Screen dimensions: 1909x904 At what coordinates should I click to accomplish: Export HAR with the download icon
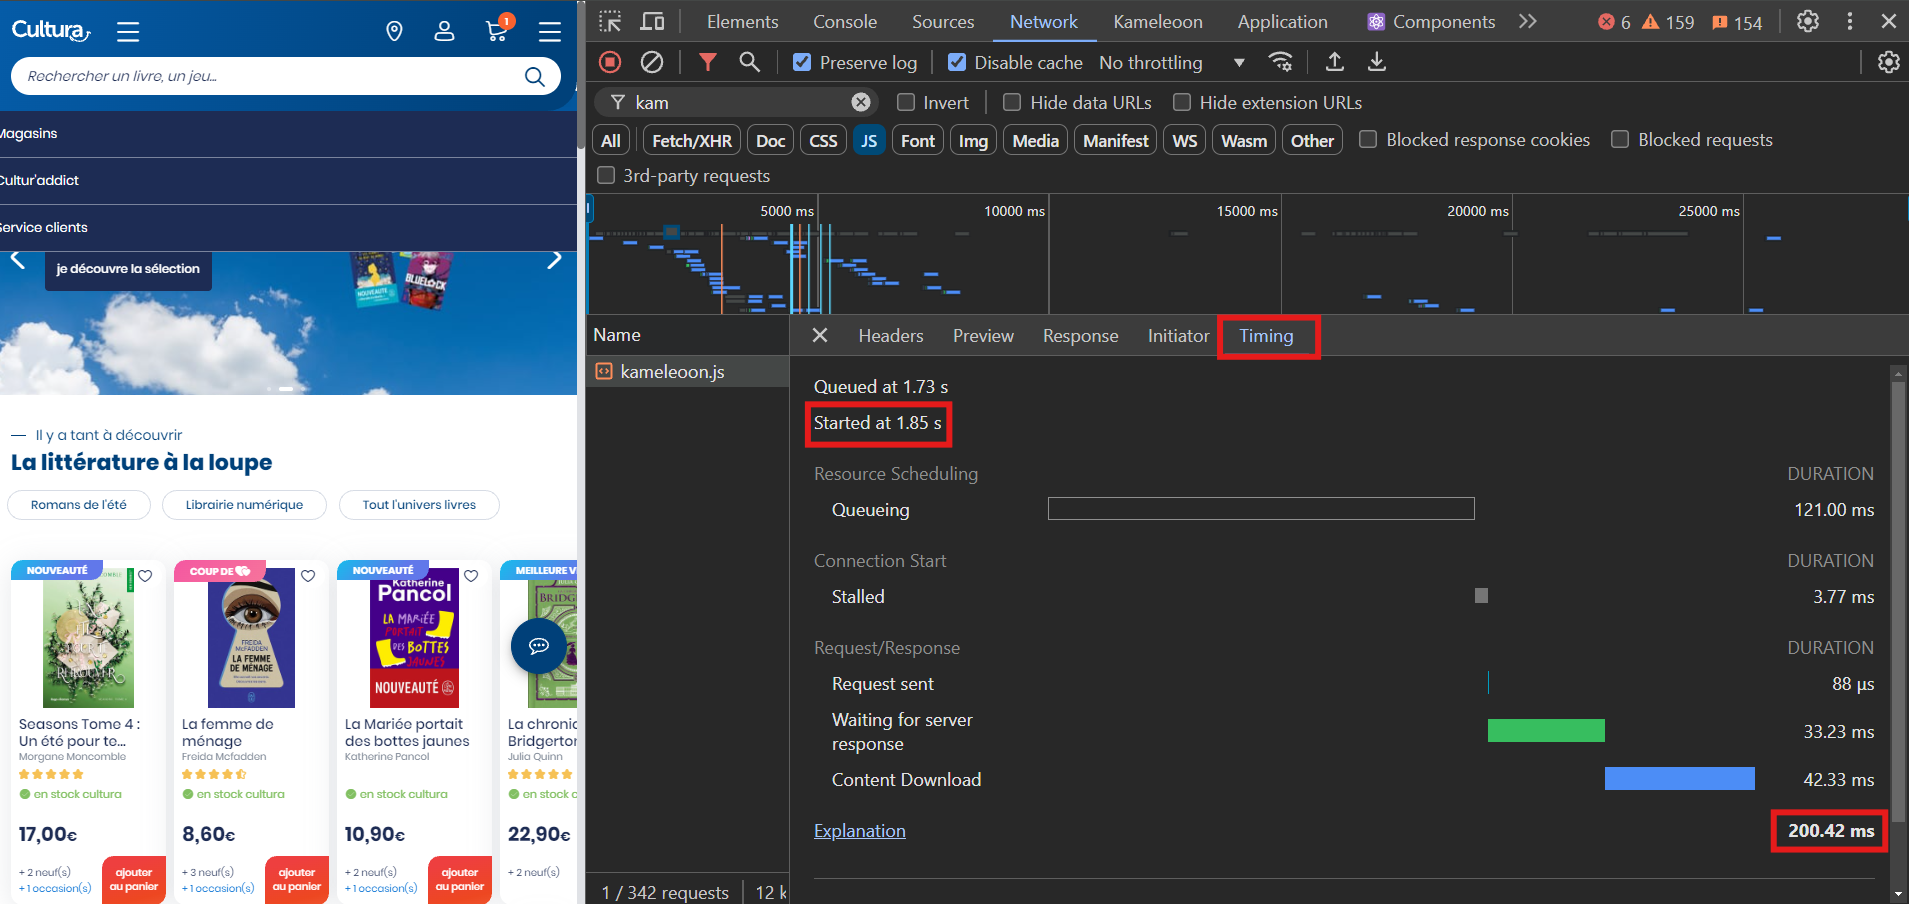[x=1377, y=62]
